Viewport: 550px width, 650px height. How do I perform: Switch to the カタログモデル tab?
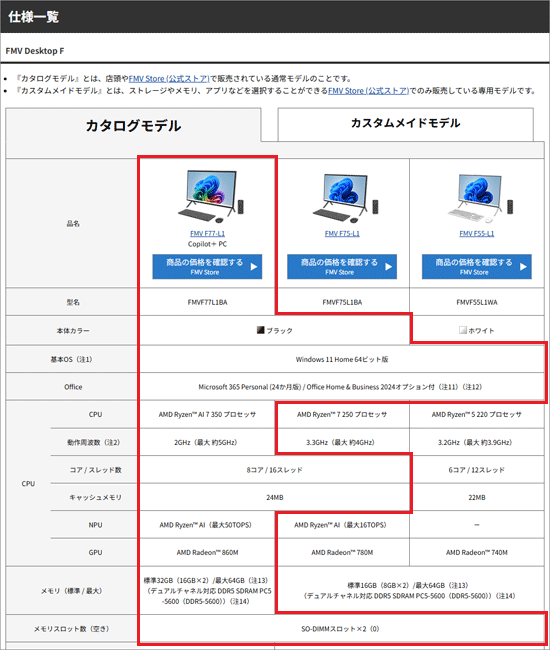point(133,125)
